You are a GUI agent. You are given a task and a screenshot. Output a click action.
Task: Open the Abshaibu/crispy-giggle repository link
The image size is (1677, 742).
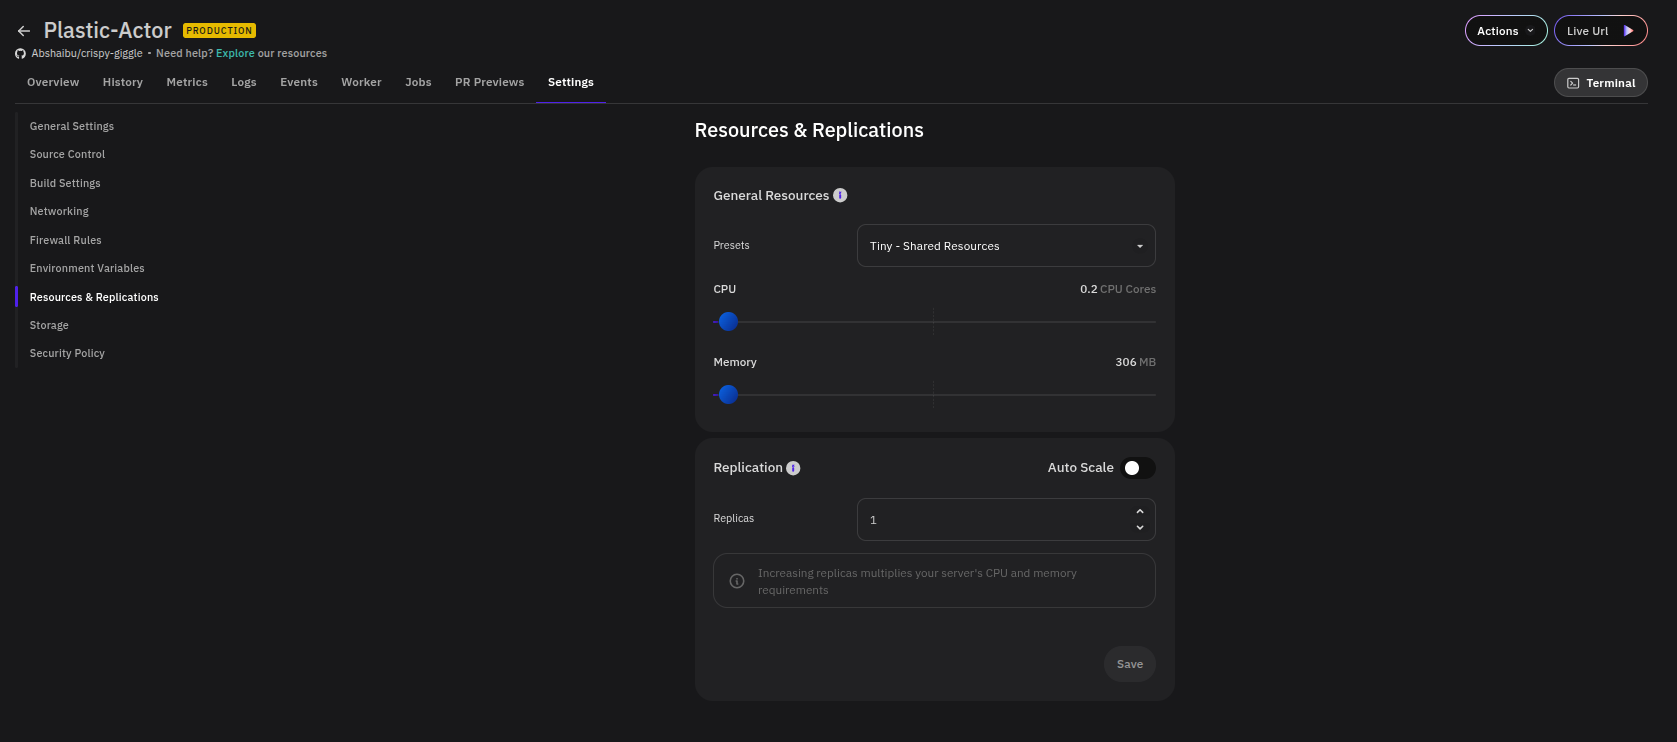[87, 54]
